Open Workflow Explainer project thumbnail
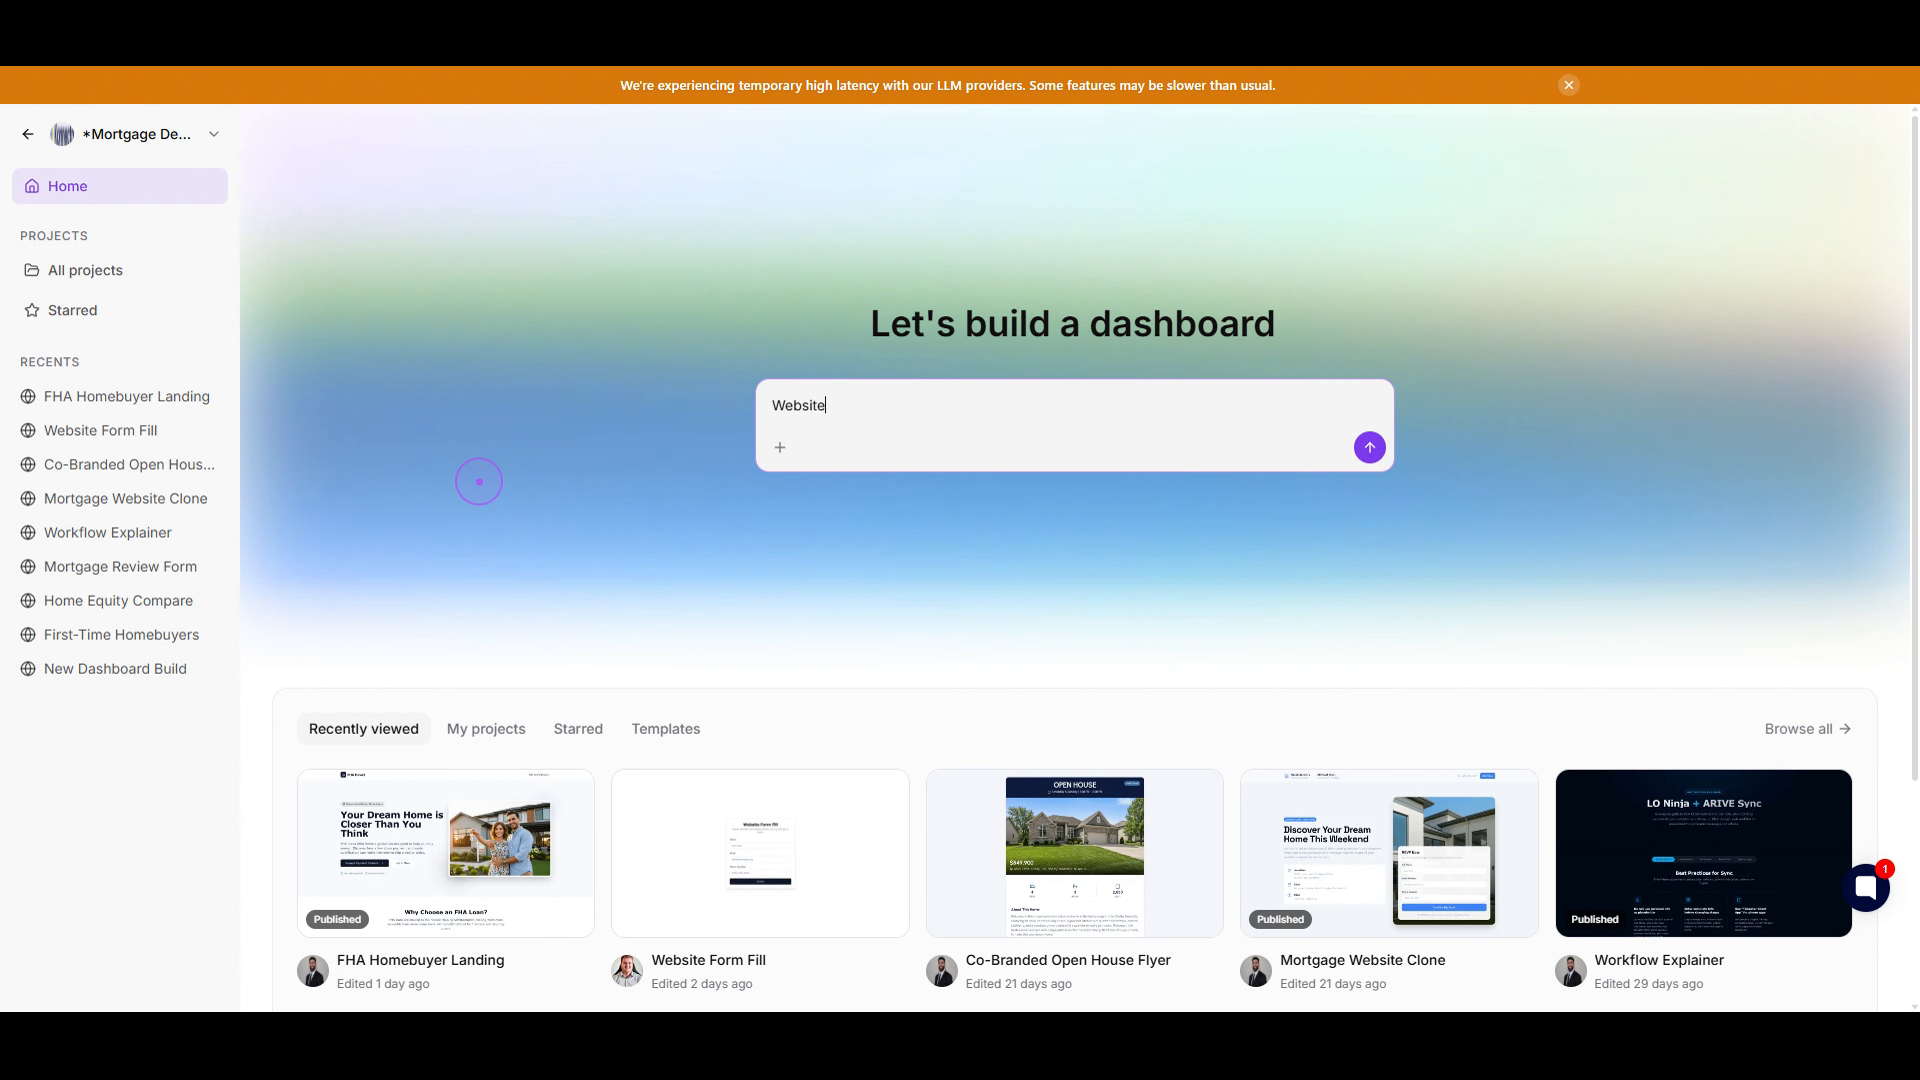This screenshot has width=1920, height=1080. pyautogui.click(x=1704, y=853)
